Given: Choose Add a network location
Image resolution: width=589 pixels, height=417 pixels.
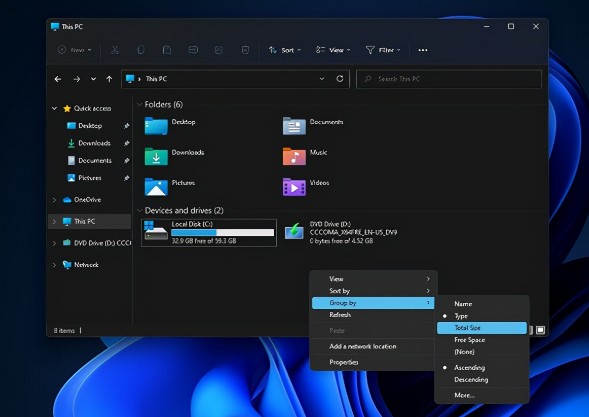Looking at the screenshot, I should click(x=373, y=346).
